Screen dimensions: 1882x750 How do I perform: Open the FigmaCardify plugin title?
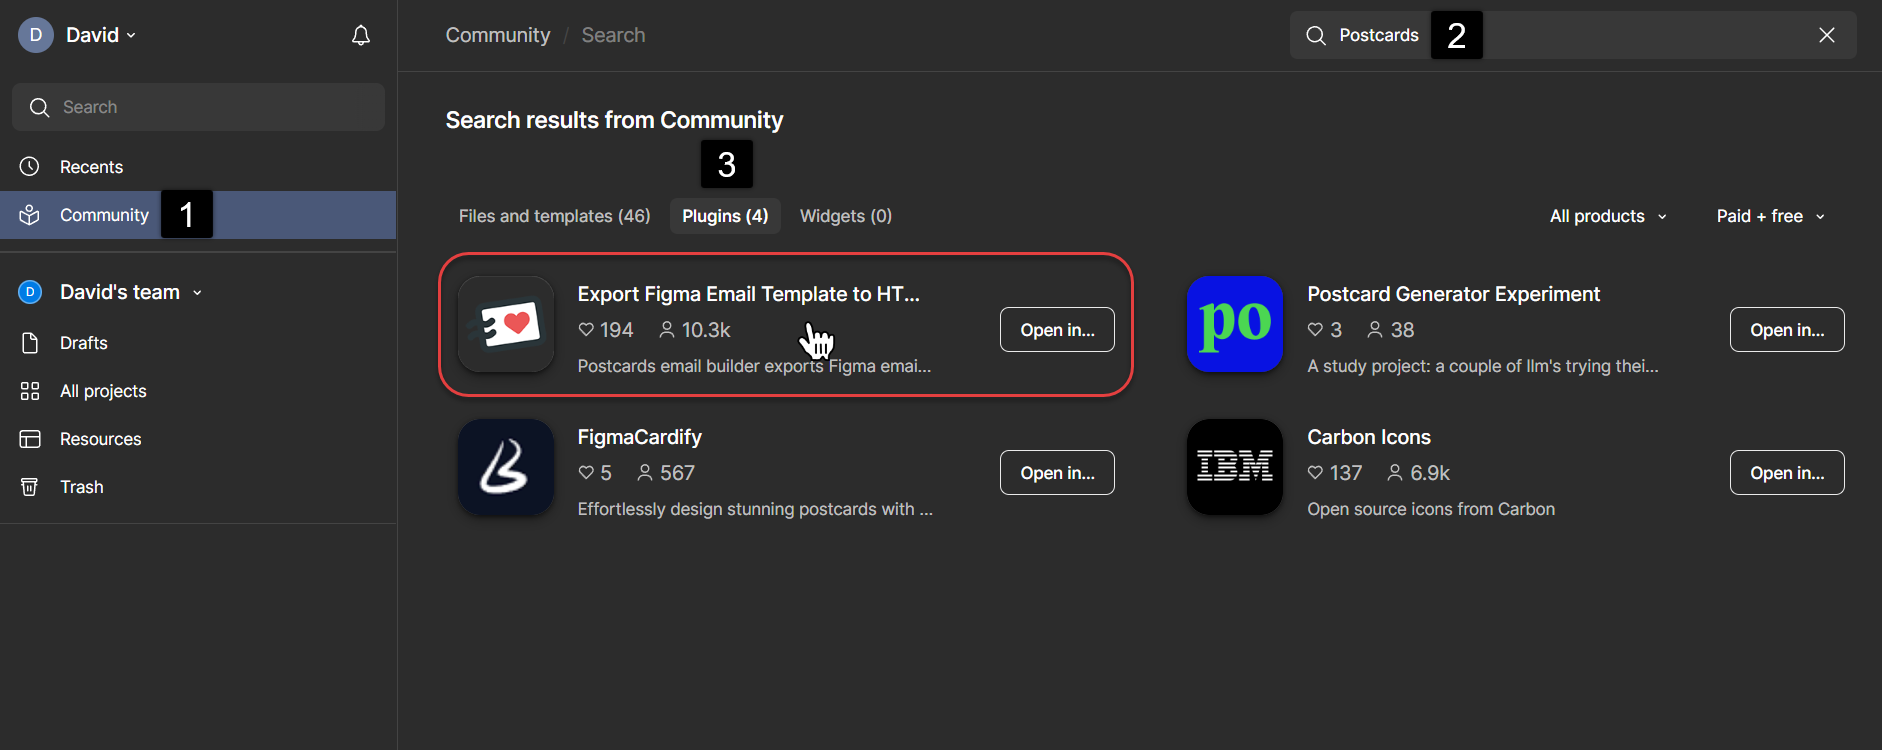click(639, 437)
